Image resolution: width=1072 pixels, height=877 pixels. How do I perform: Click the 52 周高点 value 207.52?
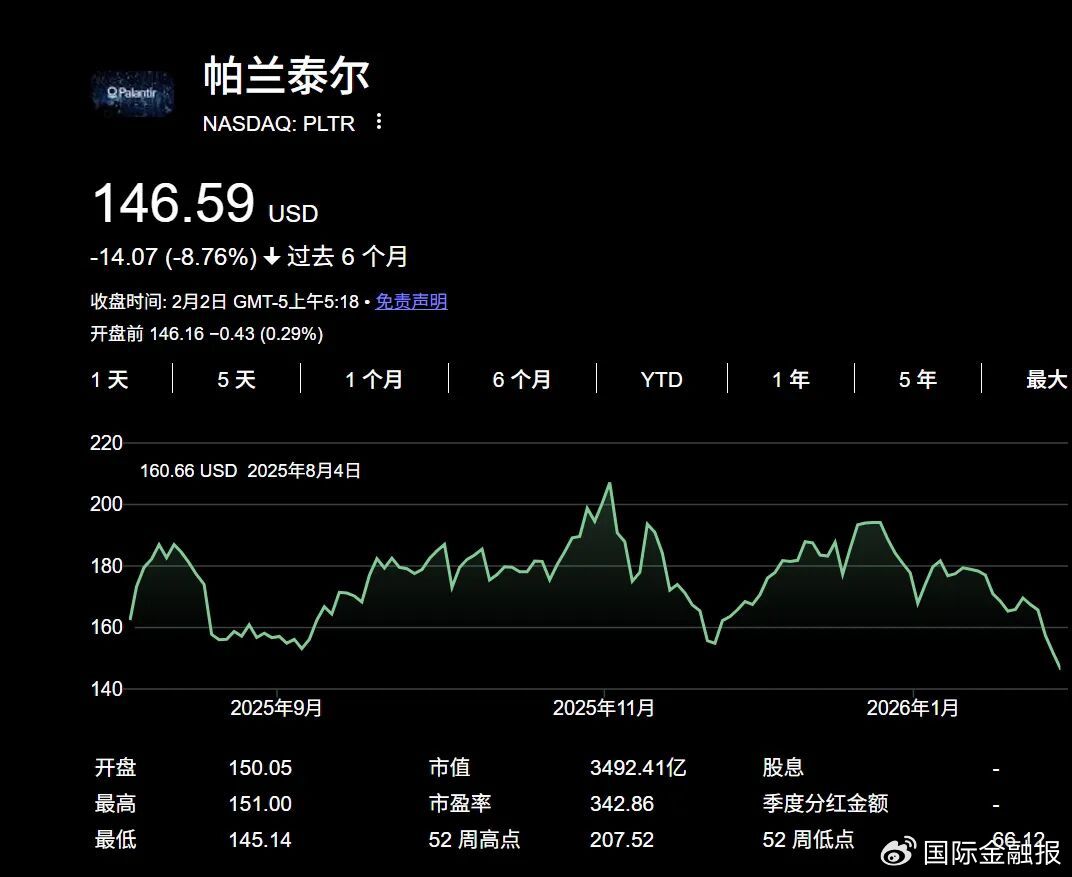coord(622,839)
